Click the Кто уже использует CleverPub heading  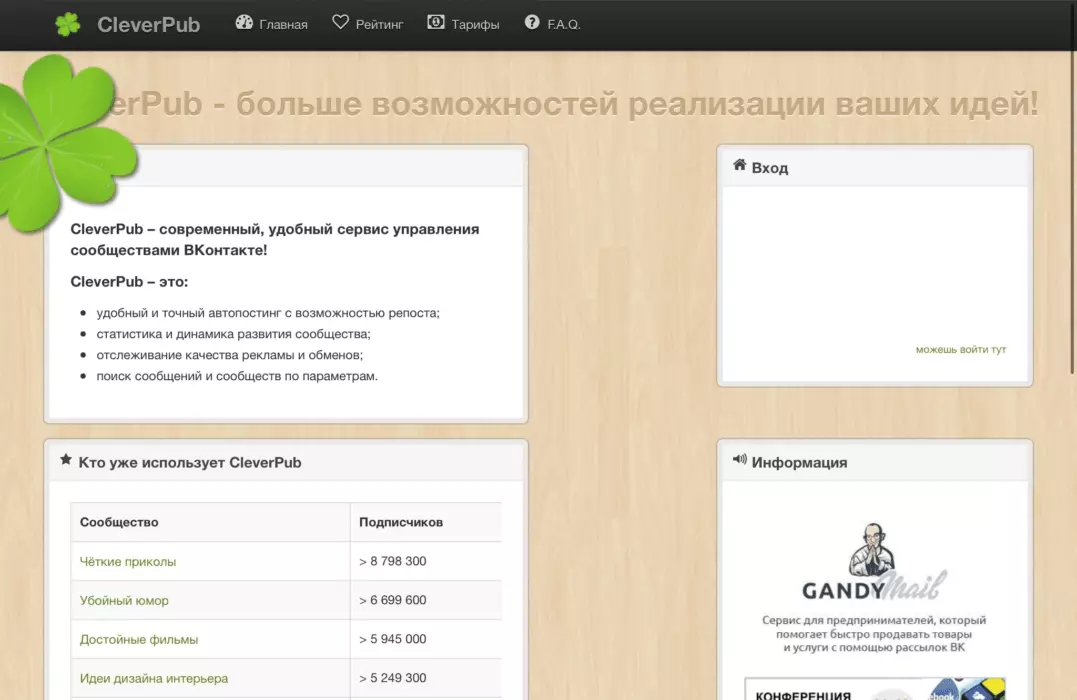point(190,463)
